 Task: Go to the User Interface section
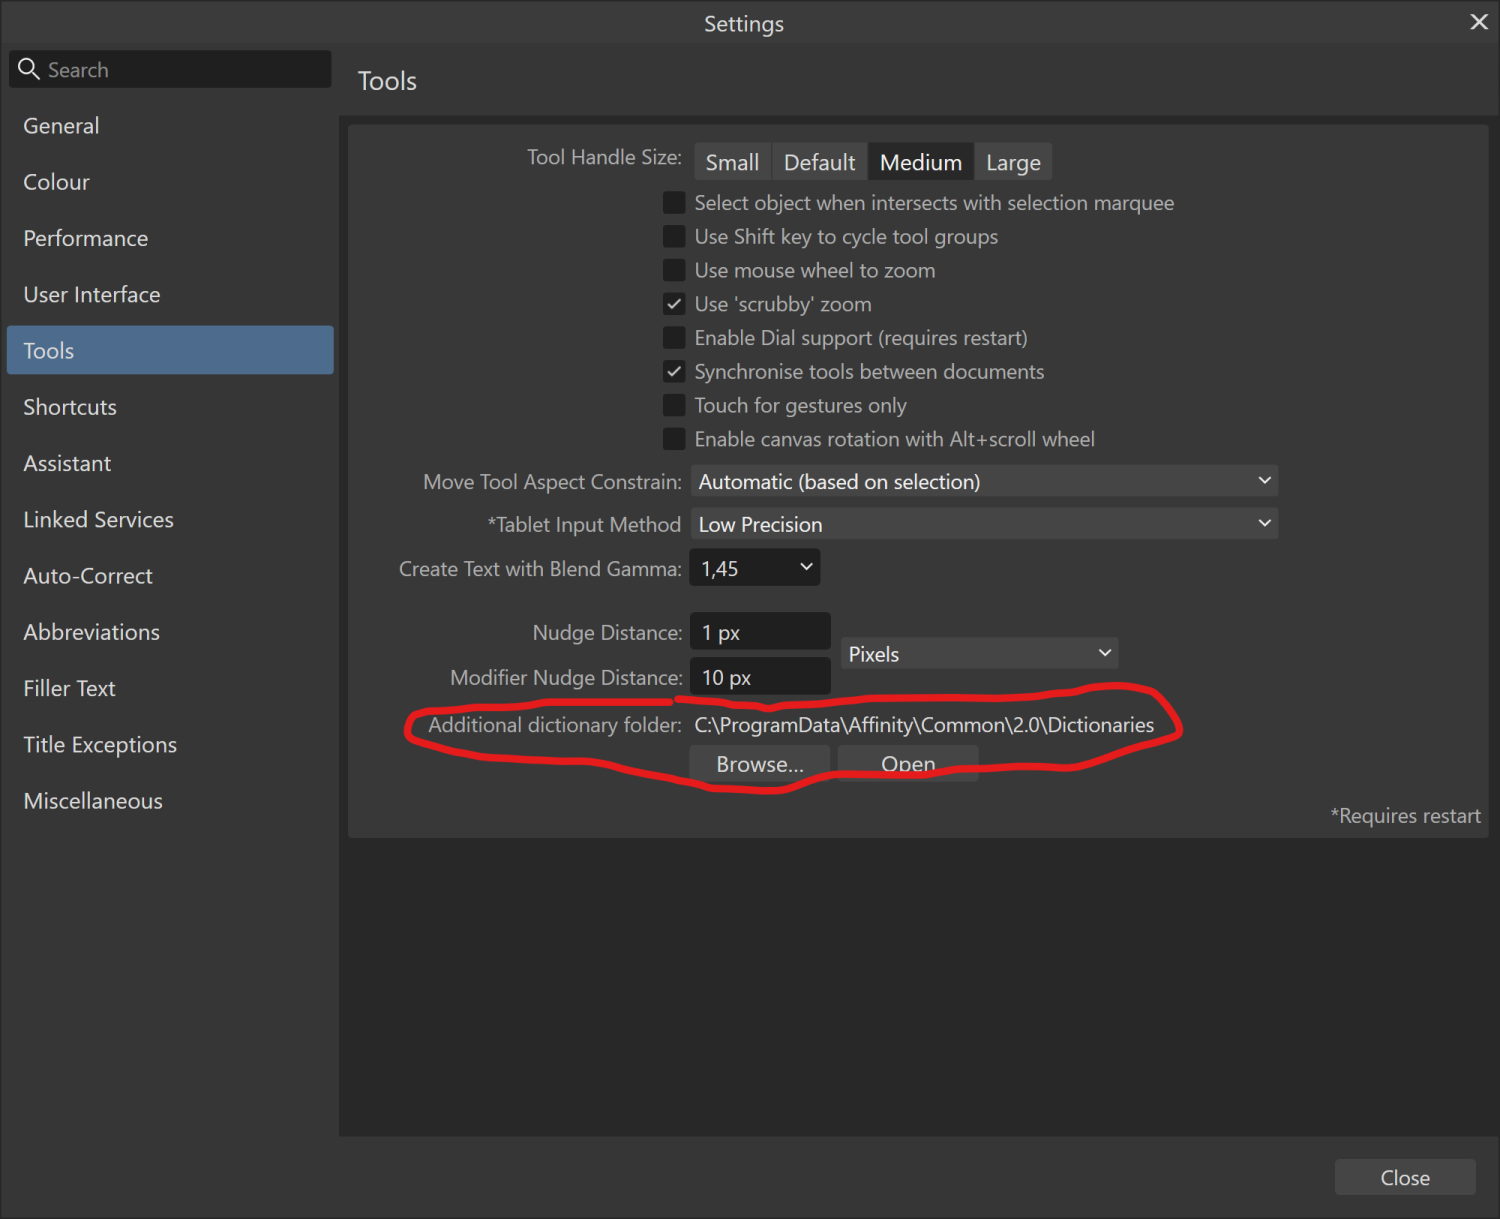92,295
